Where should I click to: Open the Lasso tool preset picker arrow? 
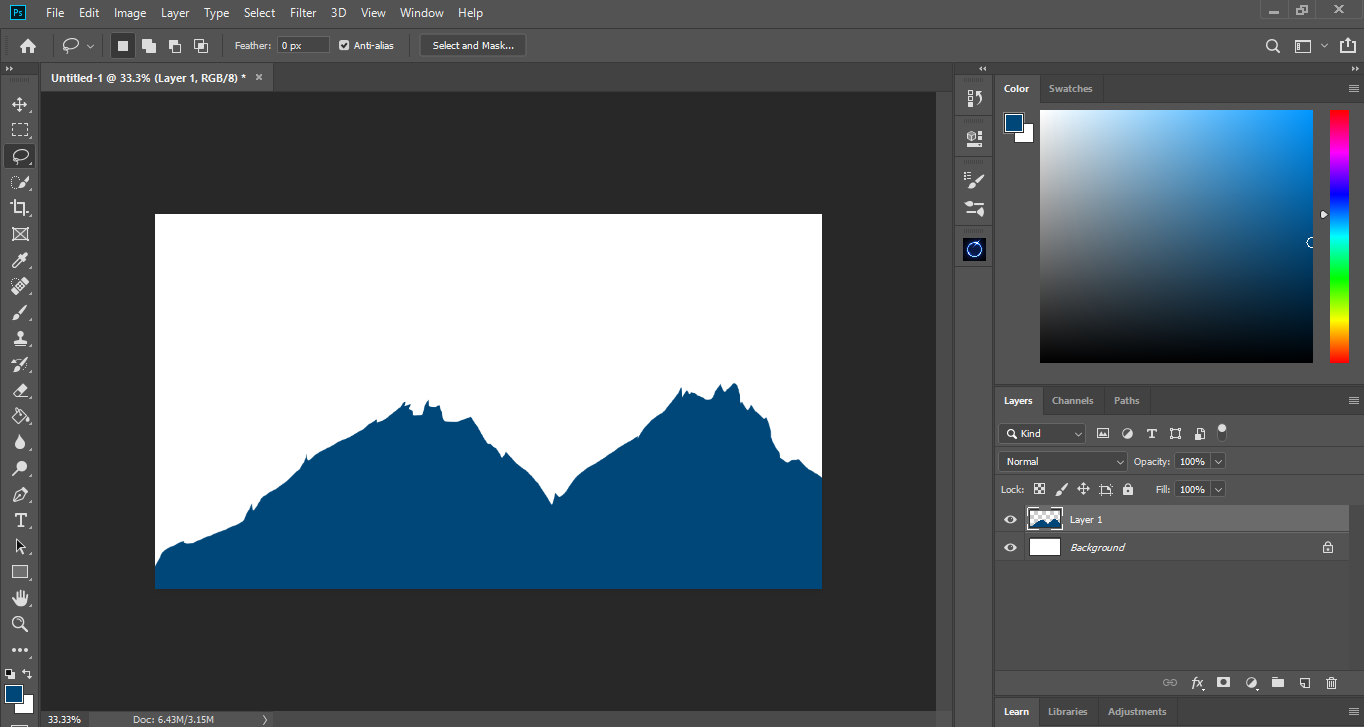91,46
